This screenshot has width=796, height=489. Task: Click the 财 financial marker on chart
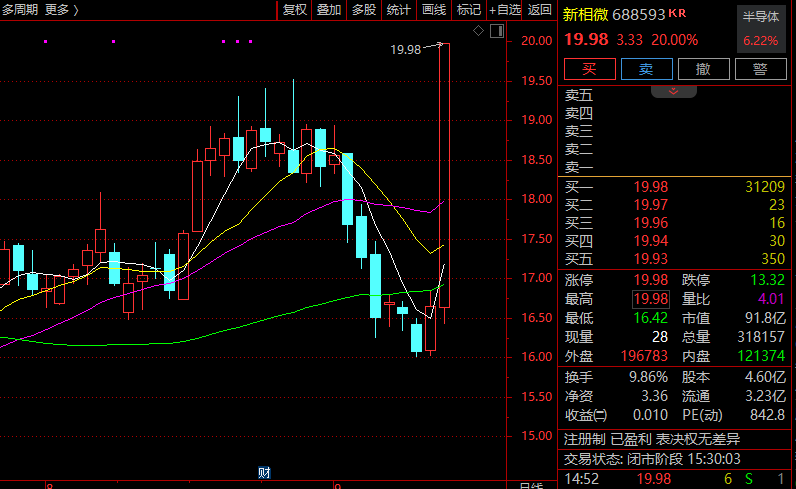coord(263,471)
